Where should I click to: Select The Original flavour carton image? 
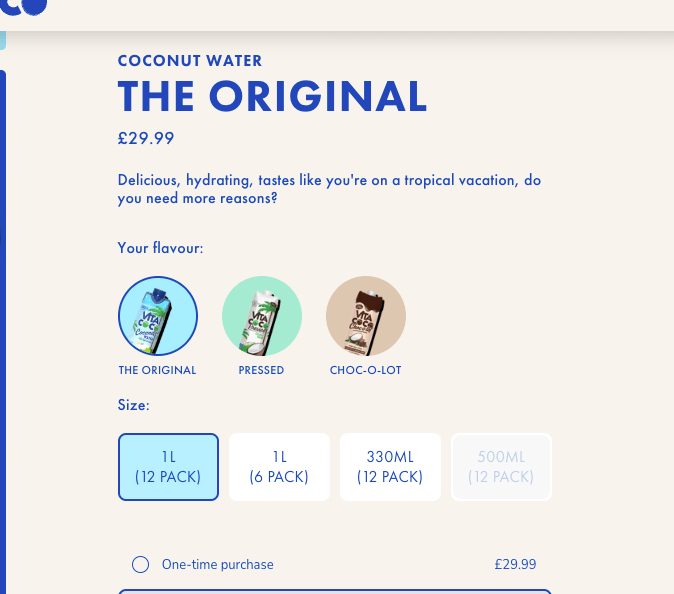pyautogui.click(x=158, y=316)
